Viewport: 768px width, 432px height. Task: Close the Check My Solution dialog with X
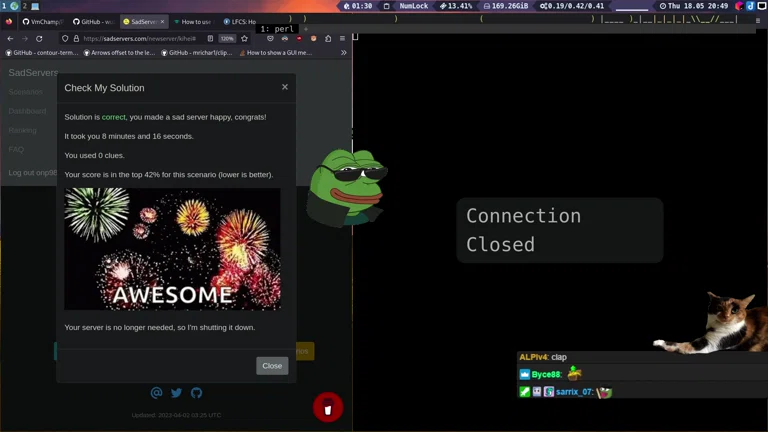285,87
